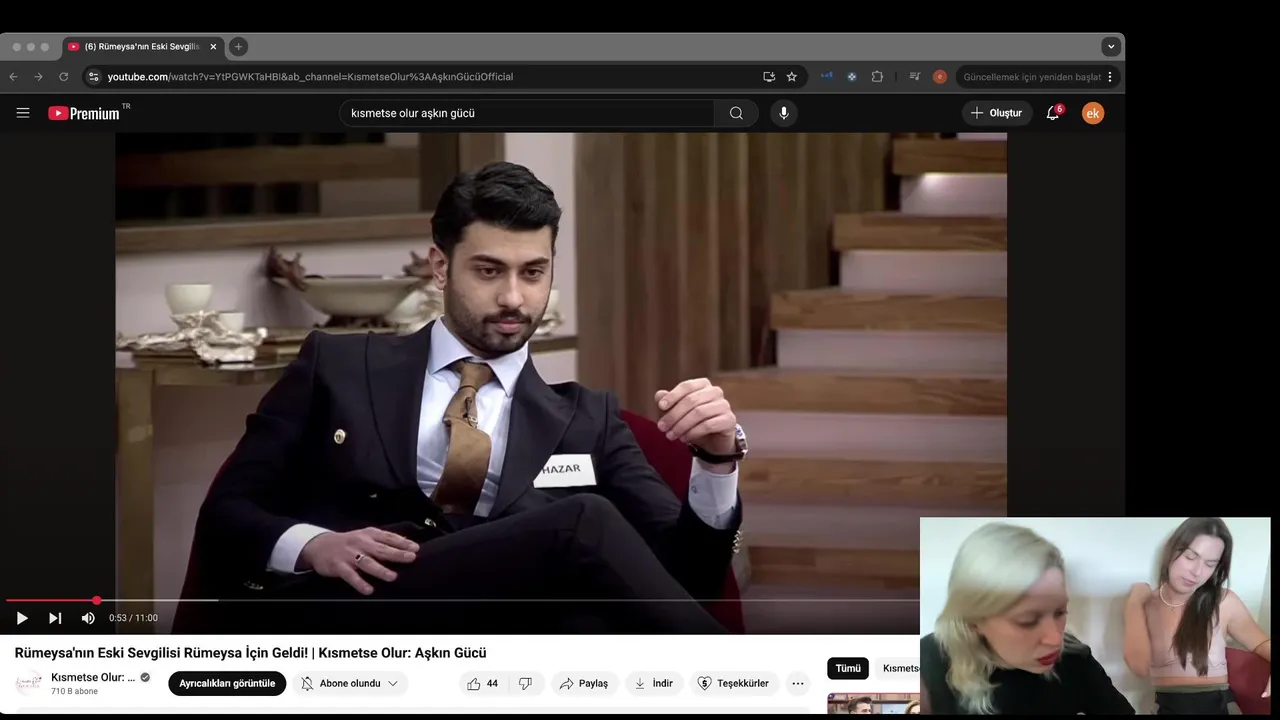Viewport: 1280px width, 720px height.
Task: Click the 0:53 / 11:00 time display
Action: [x=133, y=618]
